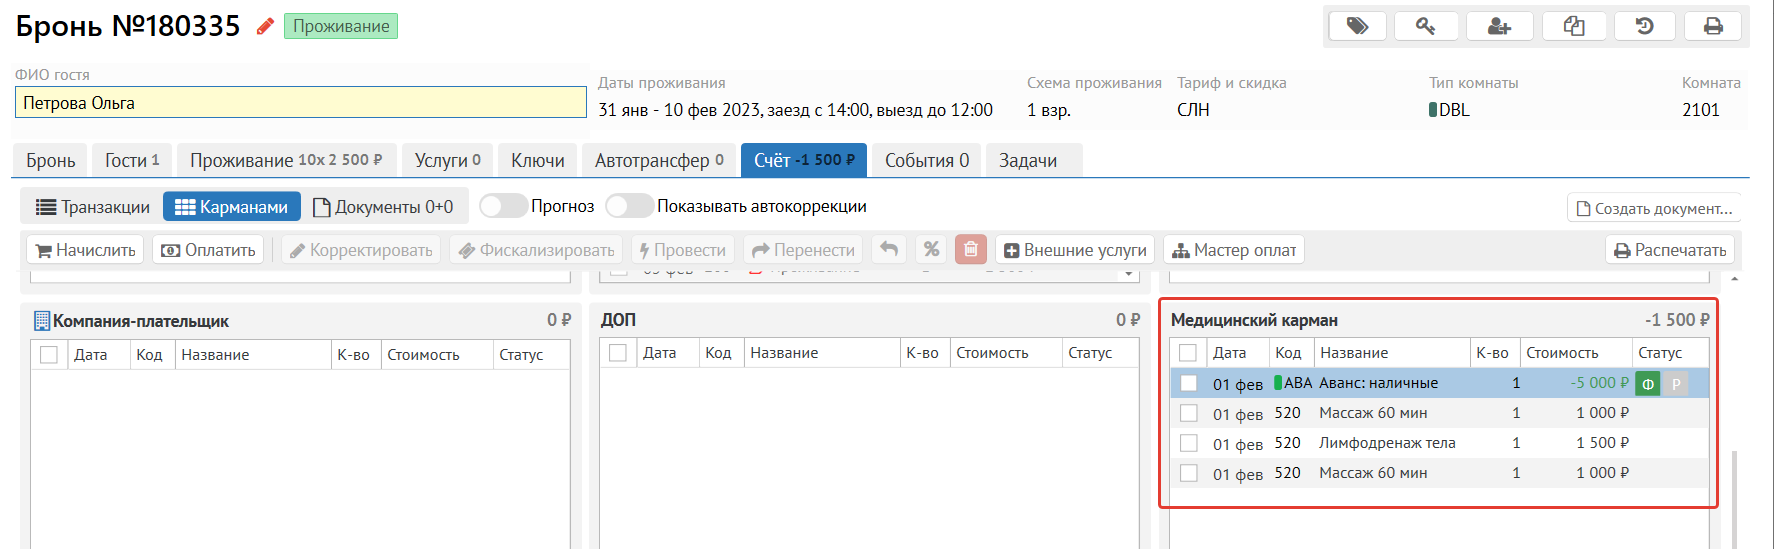1774x549 pixels.
Task: Check the Лимфодренаж тела row checkbox
Action: click(x=1189, y=443)
